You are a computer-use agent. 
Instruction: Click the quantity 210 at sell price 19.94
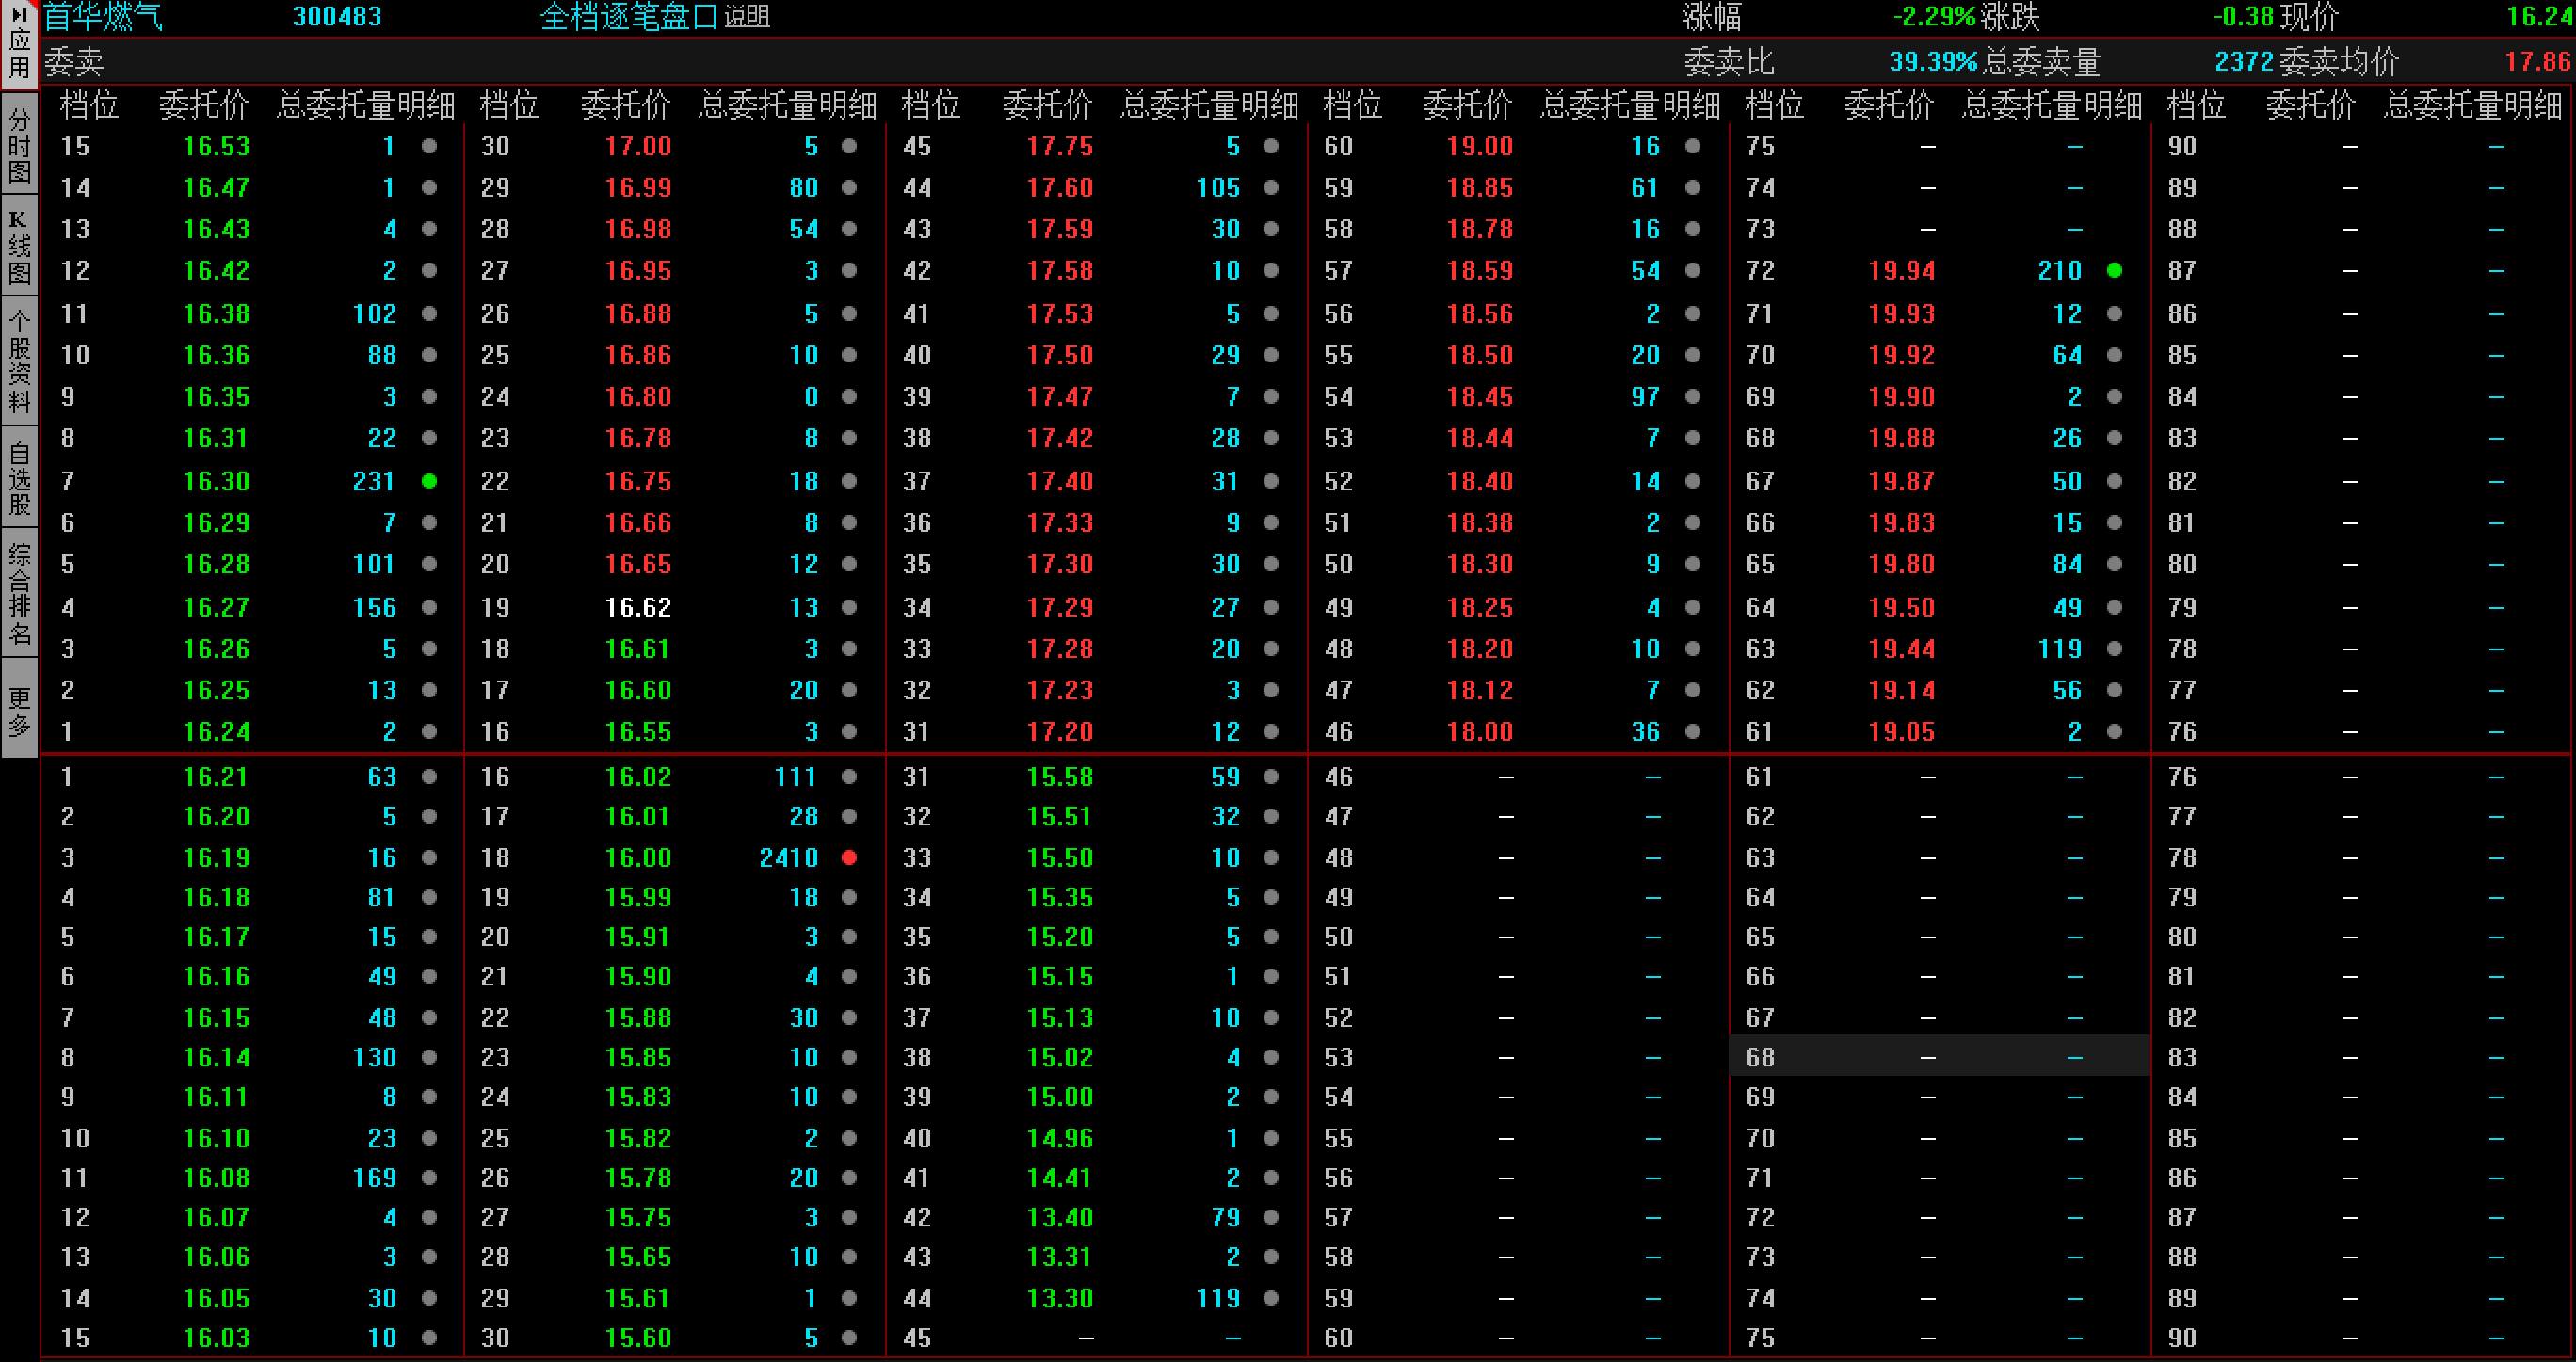2060,270
